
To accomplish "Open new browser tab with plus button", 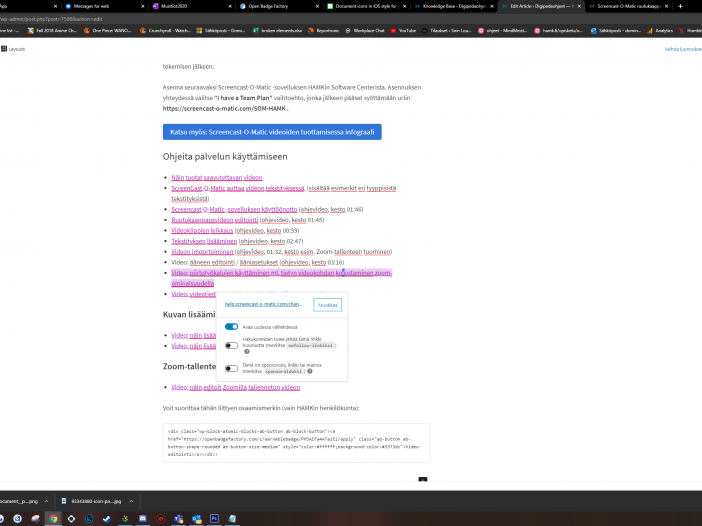I will (681, 6).
